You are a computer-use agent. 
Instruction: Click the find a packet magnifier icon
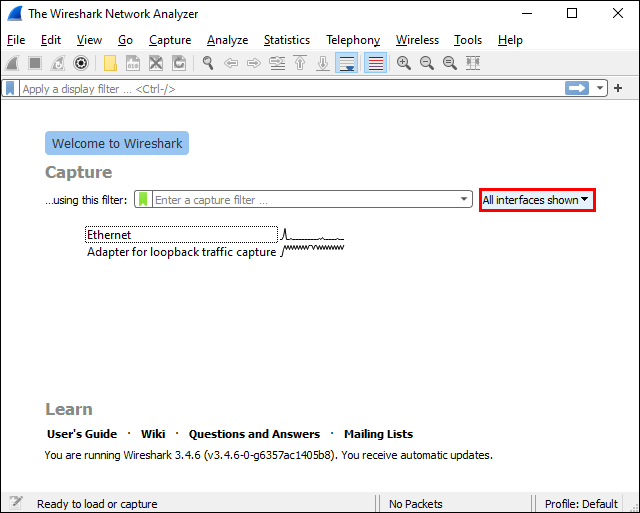click(208, 63)
